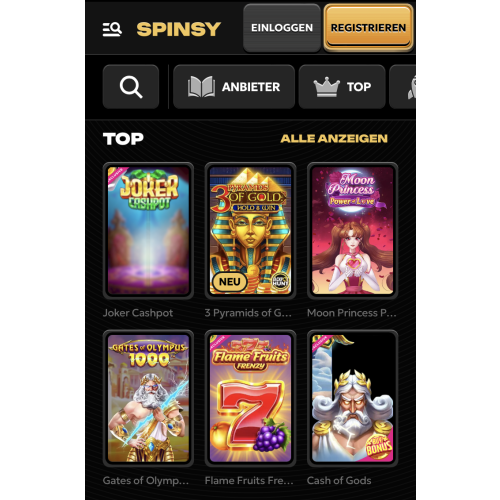Open the magnifier search button
The width and height of the screenshot is (500, 500).
click(131, 87)
